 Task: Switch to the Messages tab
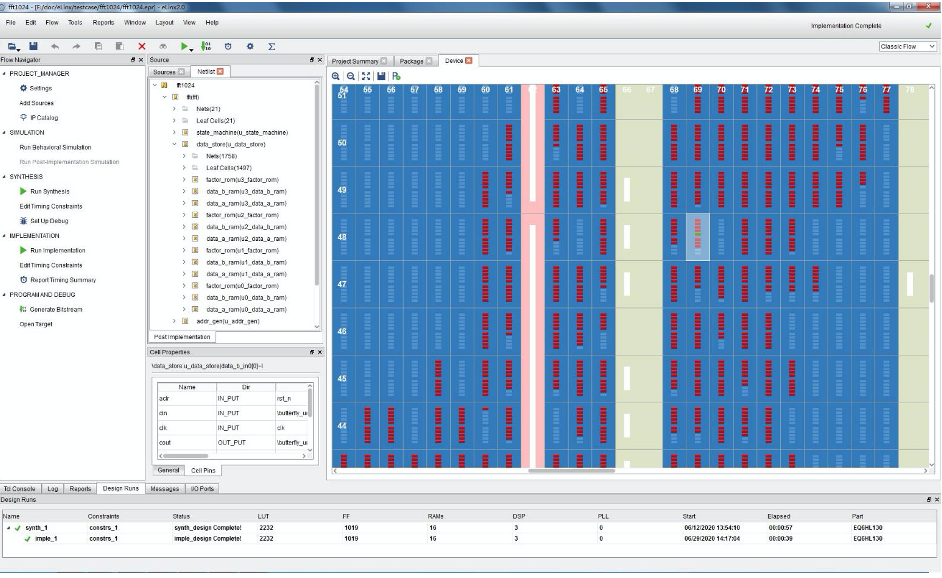[x=164, y=489]
